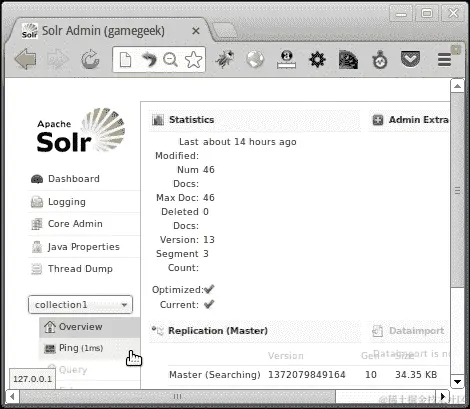Viewport: 470px width, 409px height.
Task: Click the zoom out magnifier icon
Action: pyautogui.click(x=170, y=60)
